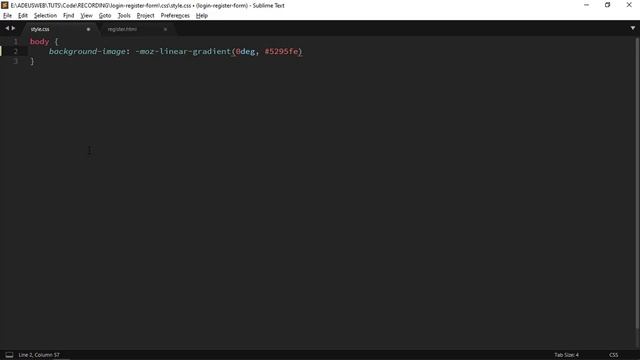Open the Project menu
Screen dimensions: 640x360
[145, 16]
